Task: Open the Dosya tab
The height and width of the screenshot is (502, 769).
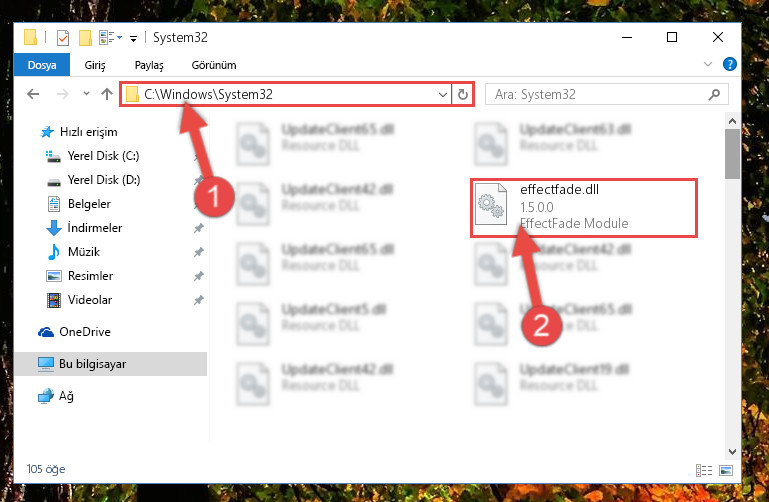Action: coord(42,65)
